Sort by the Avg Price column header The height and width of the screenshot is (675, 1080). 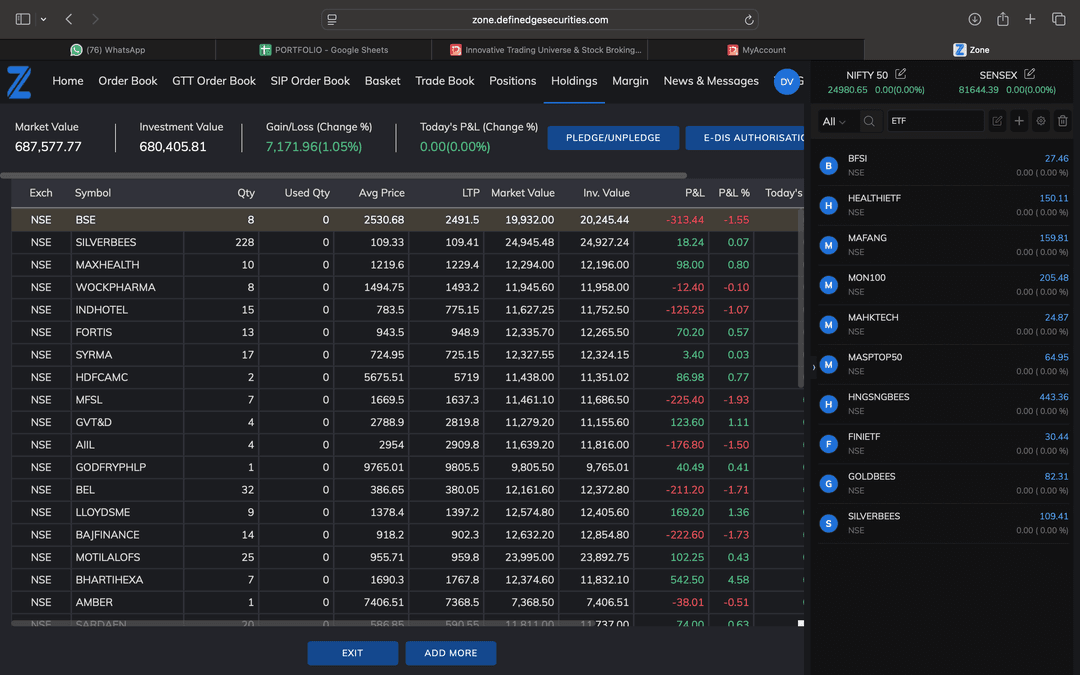click(382, 193)
